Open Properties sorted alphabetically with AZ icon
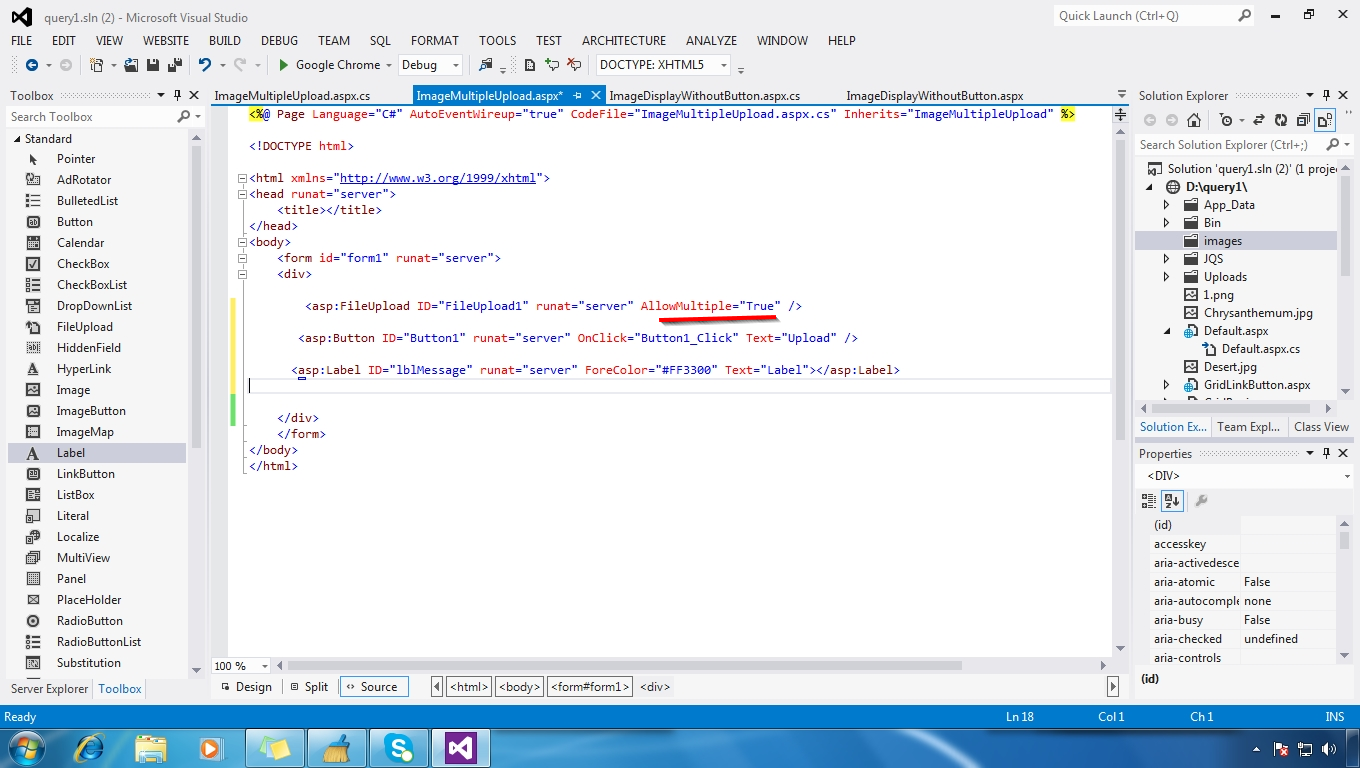This screenshot has height=768, width=1360. coord(1172,501)
